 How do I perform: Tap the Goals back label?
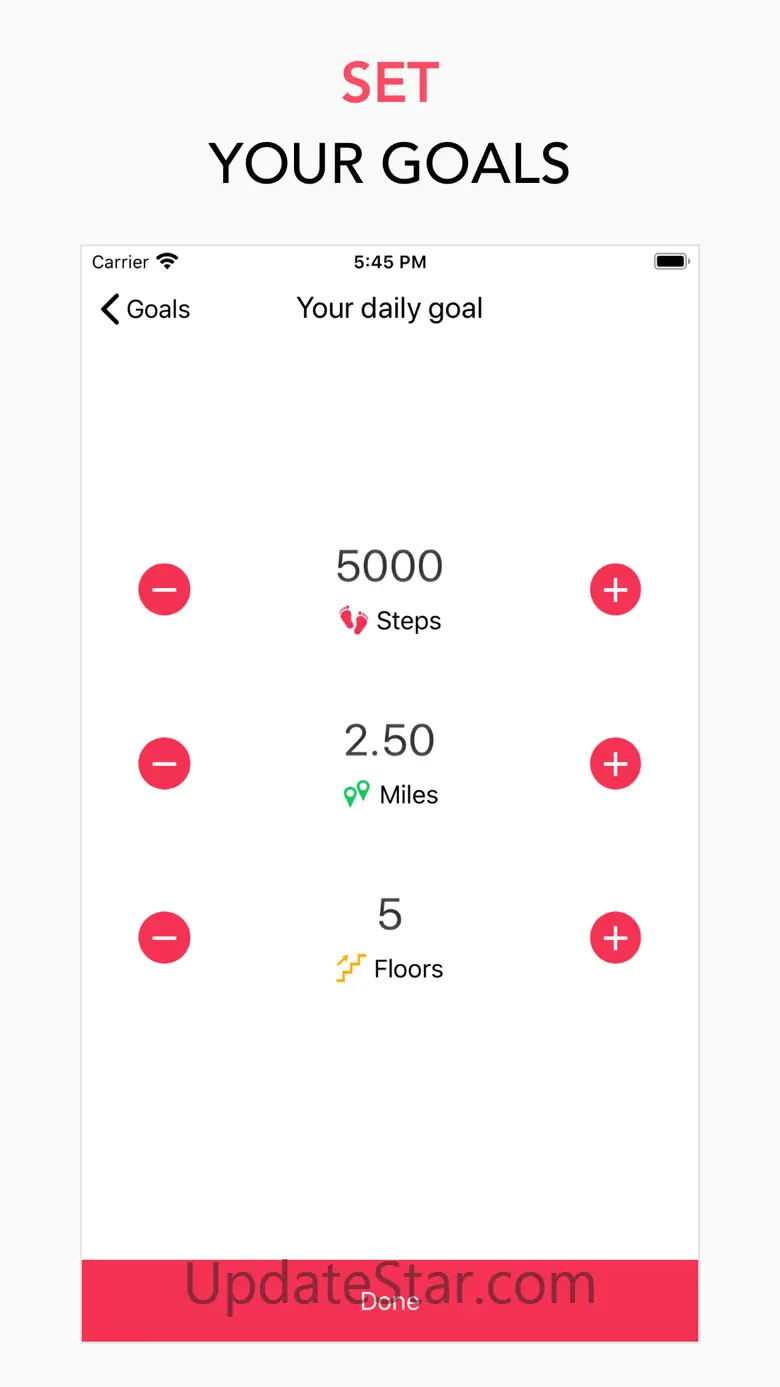(x=158, y=310)
